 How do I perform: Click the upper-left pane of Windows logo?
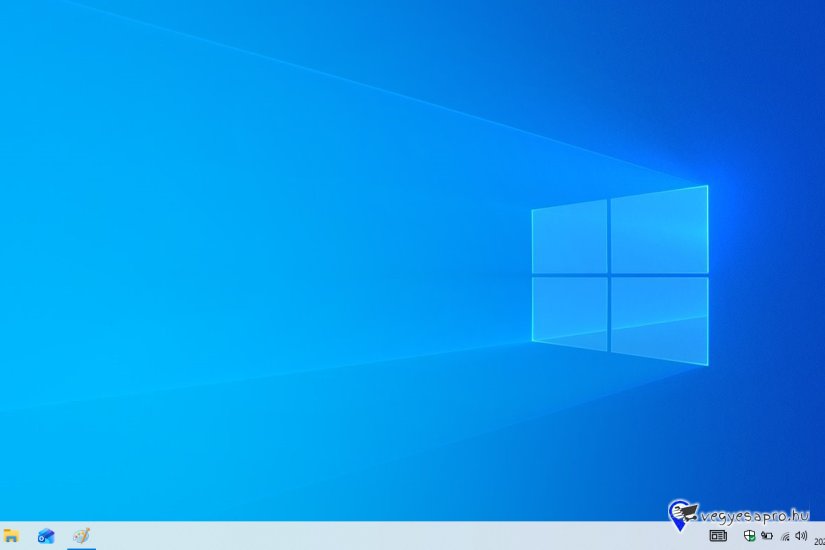pyautogui.click(x=569, y=238)
